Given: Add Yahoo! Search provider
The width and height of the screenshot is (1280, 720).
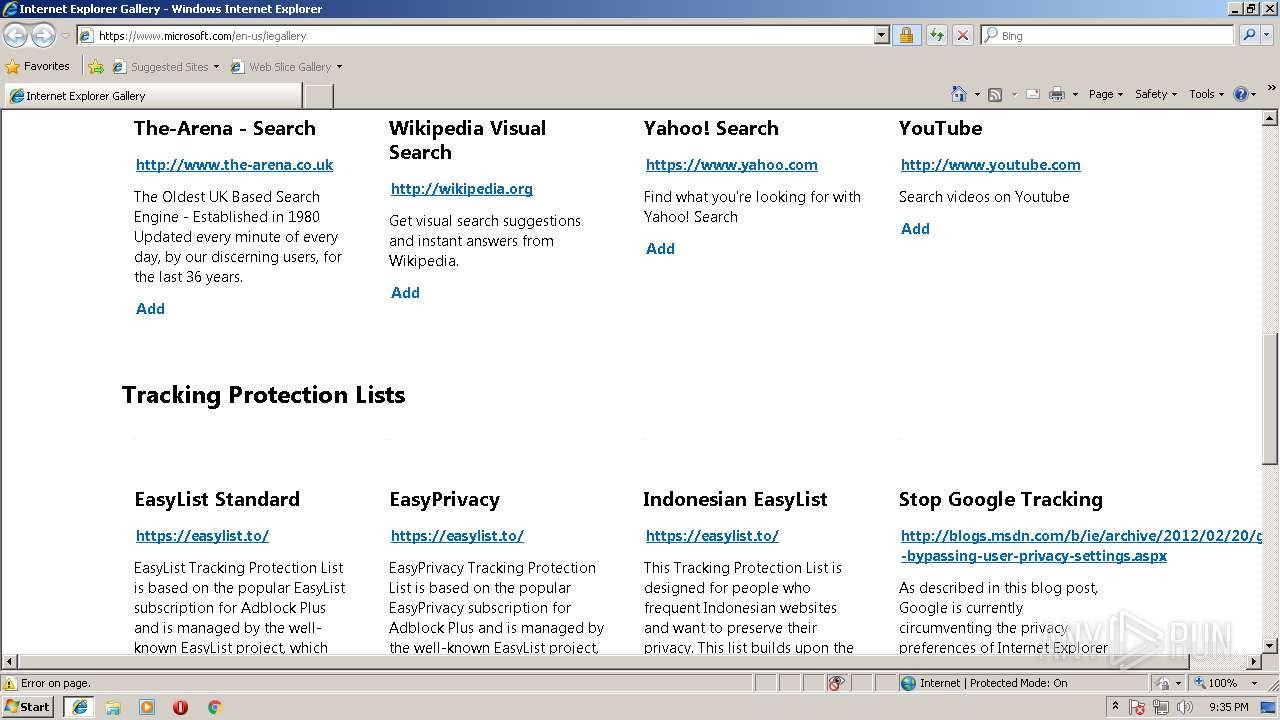Looking at the screenshot, I should tap(660, 249).
